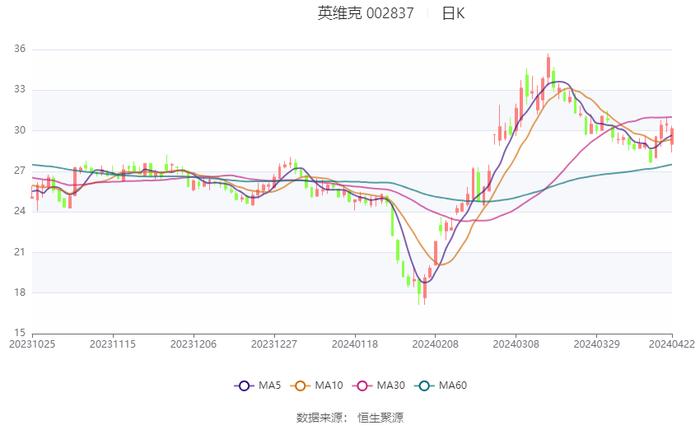
Task: Click the 36 value on the price axis
Action: coord(20,49)
